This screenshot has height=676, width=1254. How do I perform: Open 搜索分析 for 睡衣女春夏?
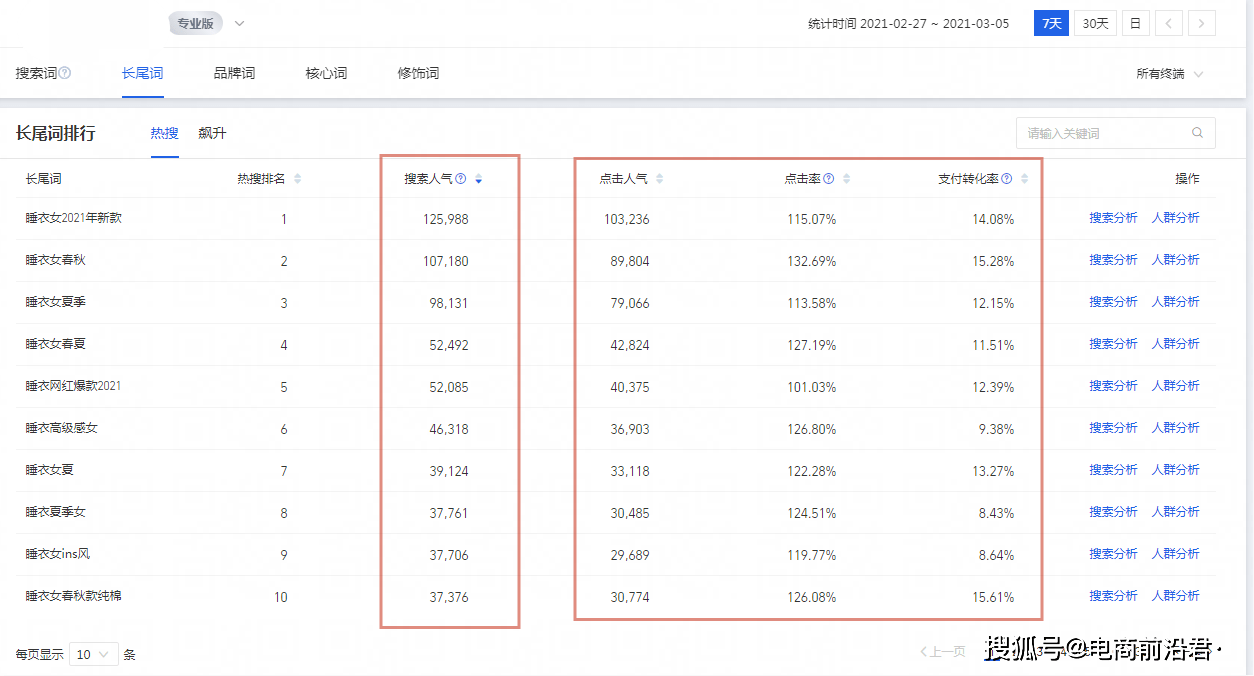[x=1113, y=344]
